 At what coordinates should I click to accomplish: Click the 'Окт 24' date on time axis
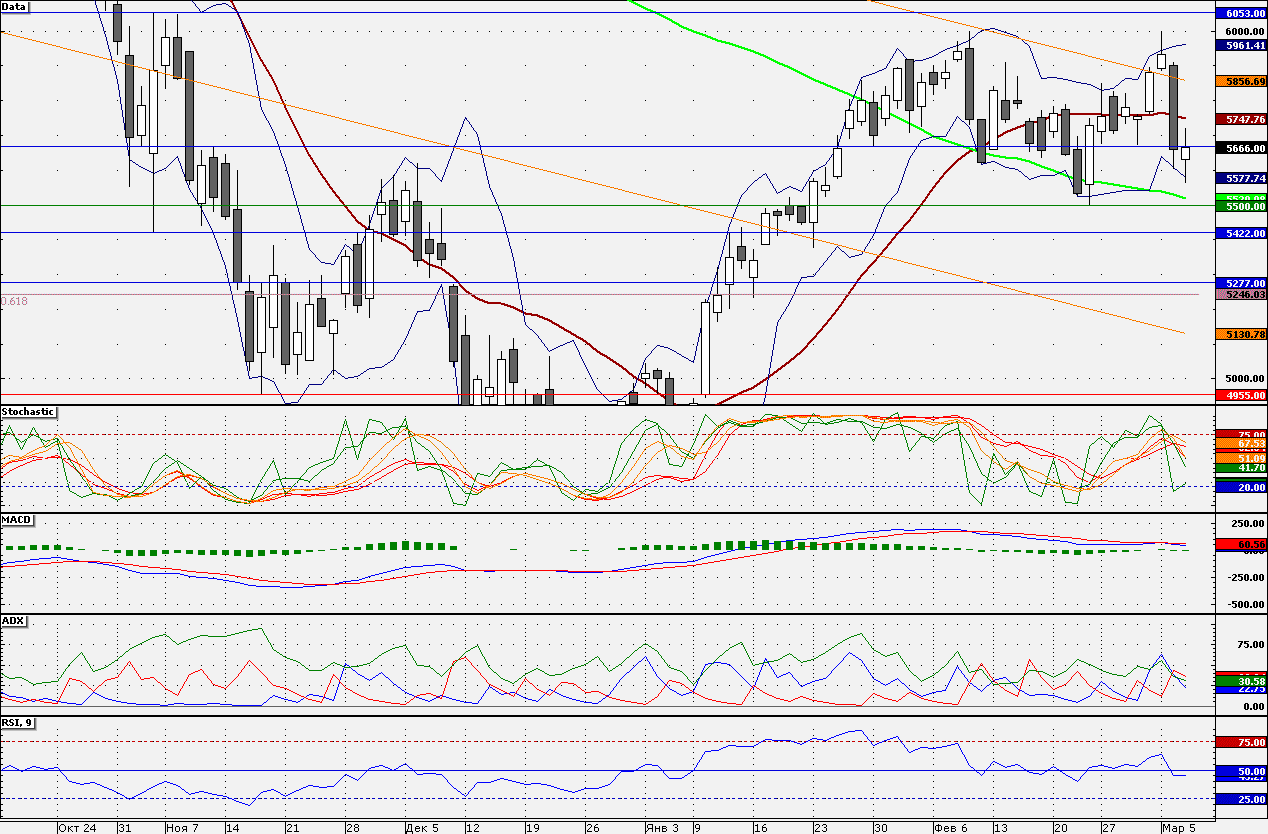[x=77, y=828]
